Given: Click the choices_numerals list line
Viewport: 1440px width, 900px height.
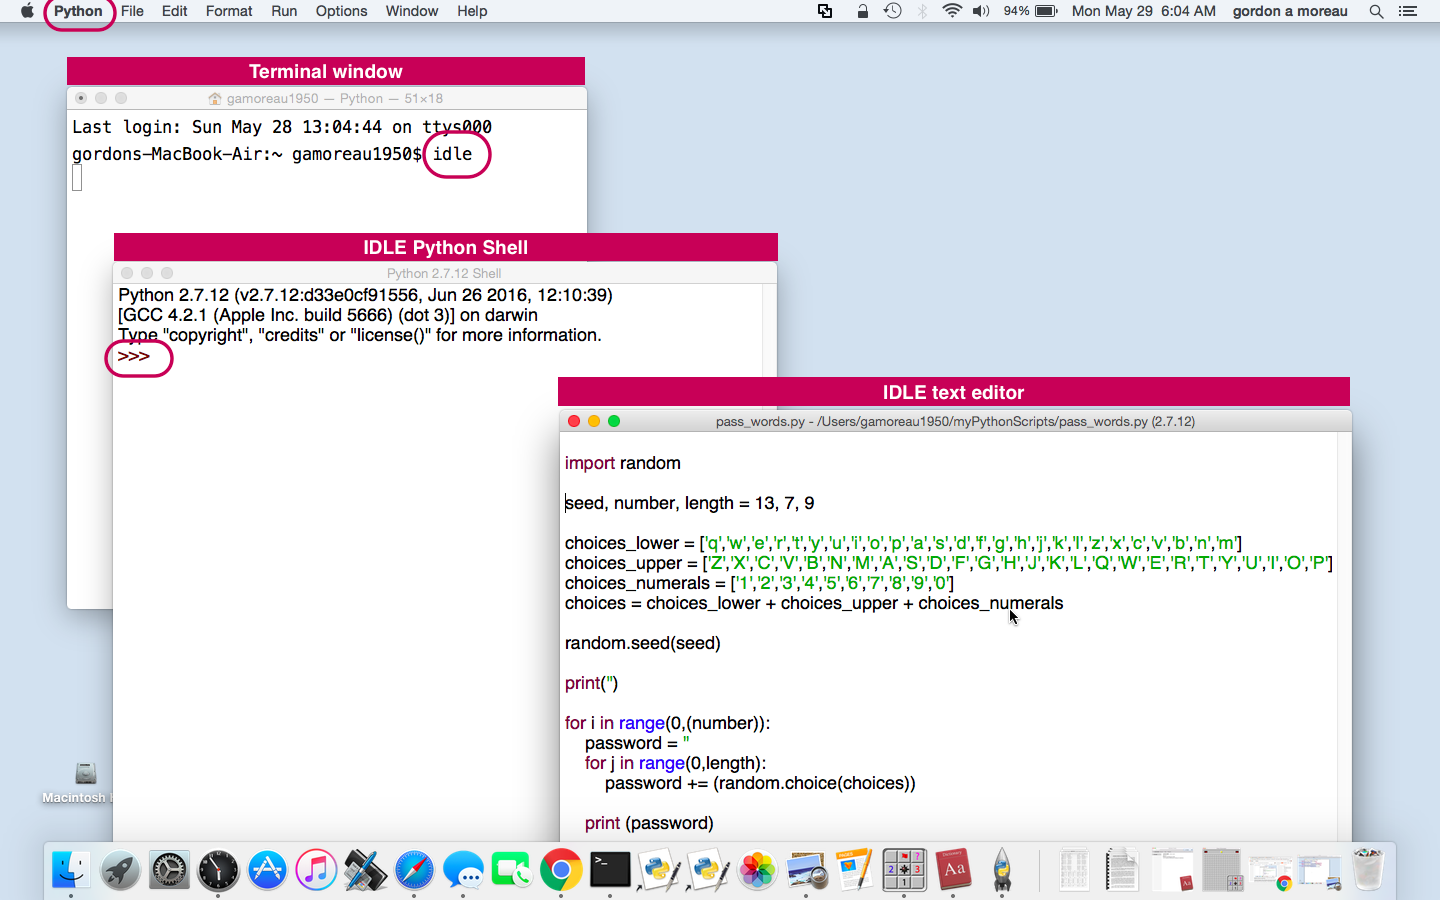Looking at the screenshot, I should click(x=760, y=583).
